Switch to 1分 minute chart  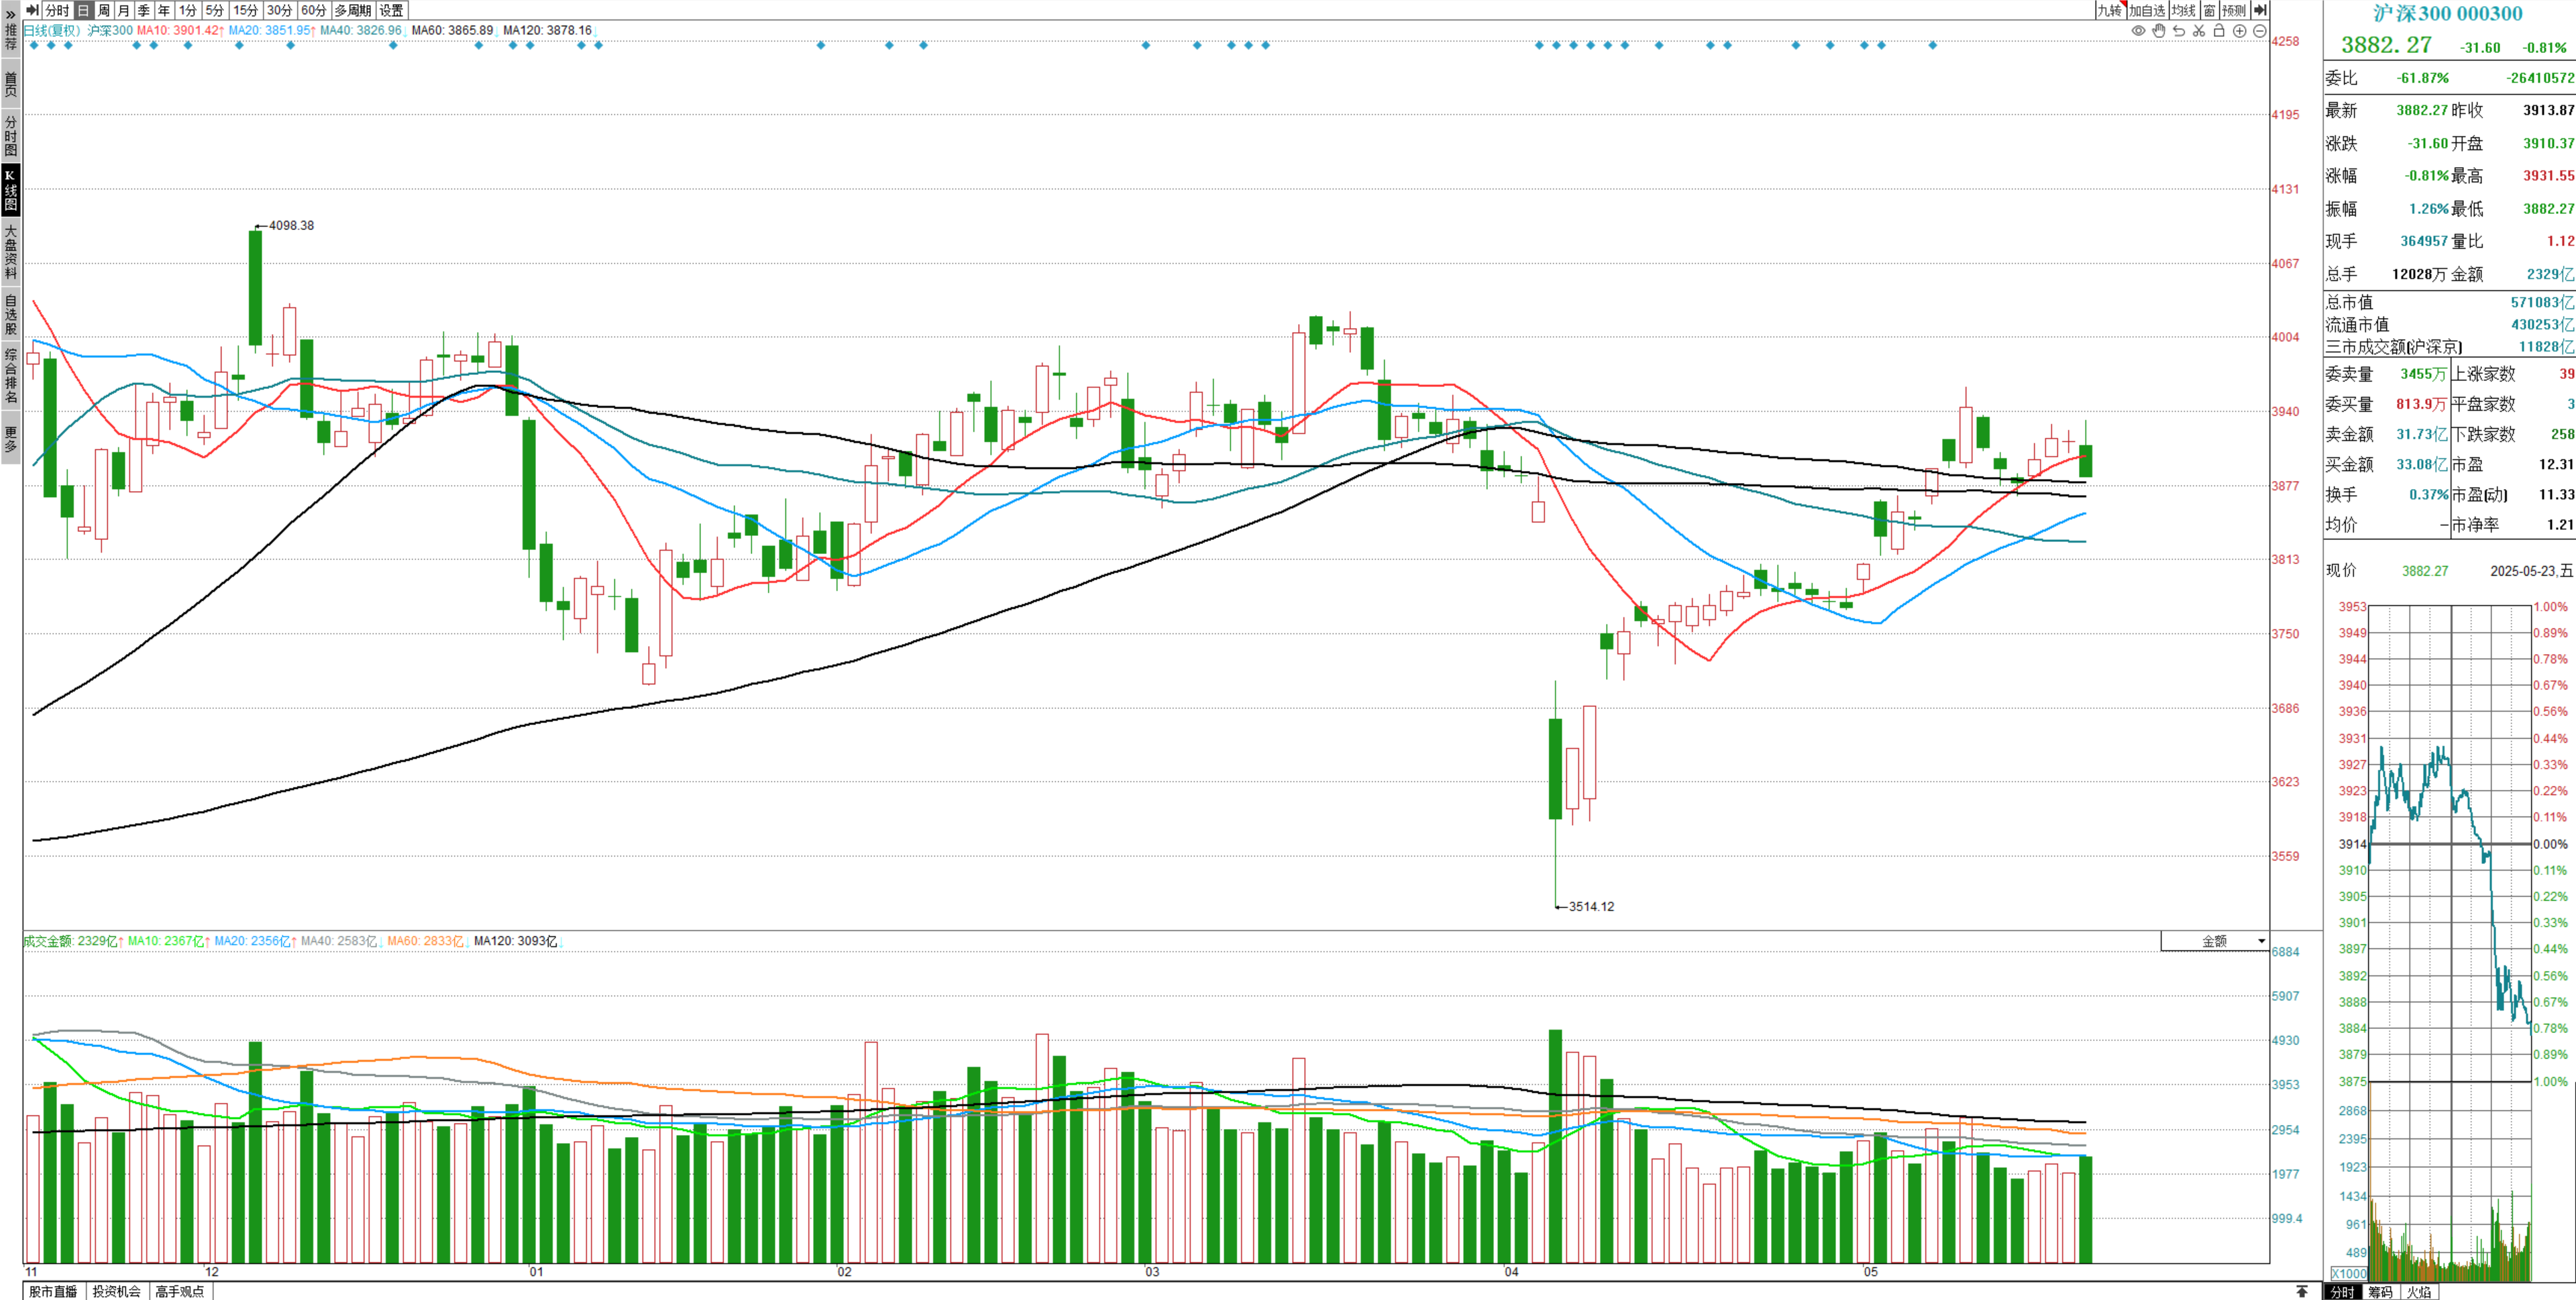click(x=187, y=10)
